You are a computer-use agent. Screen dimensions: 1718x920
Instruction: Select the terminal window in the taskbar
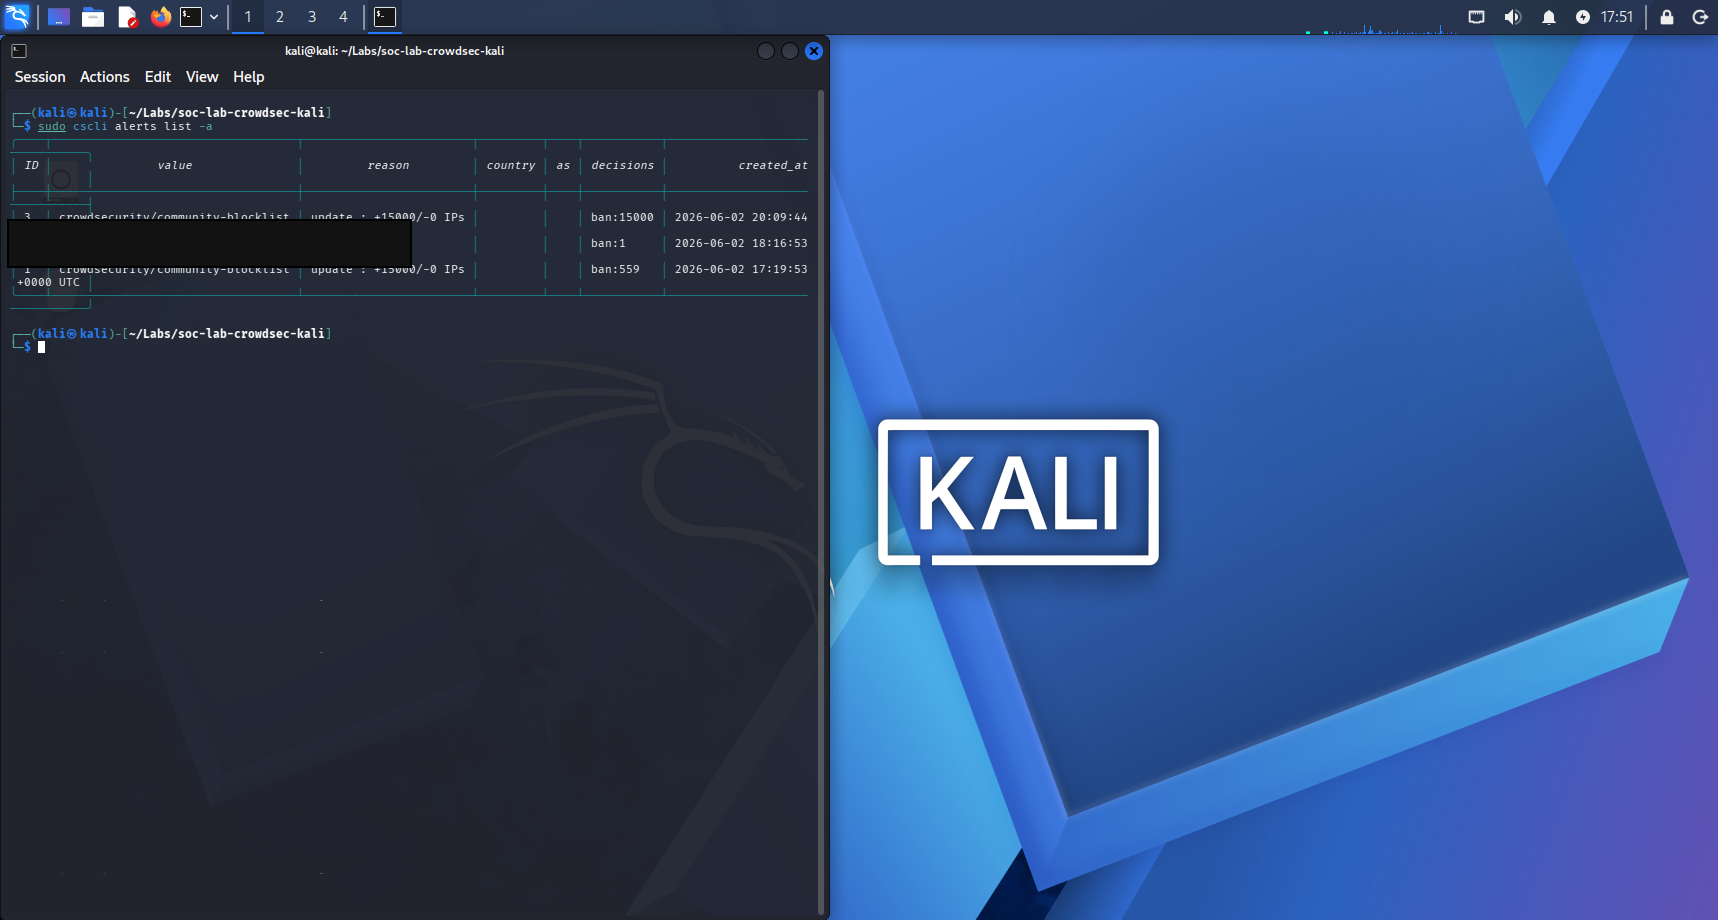pos(385,17)
